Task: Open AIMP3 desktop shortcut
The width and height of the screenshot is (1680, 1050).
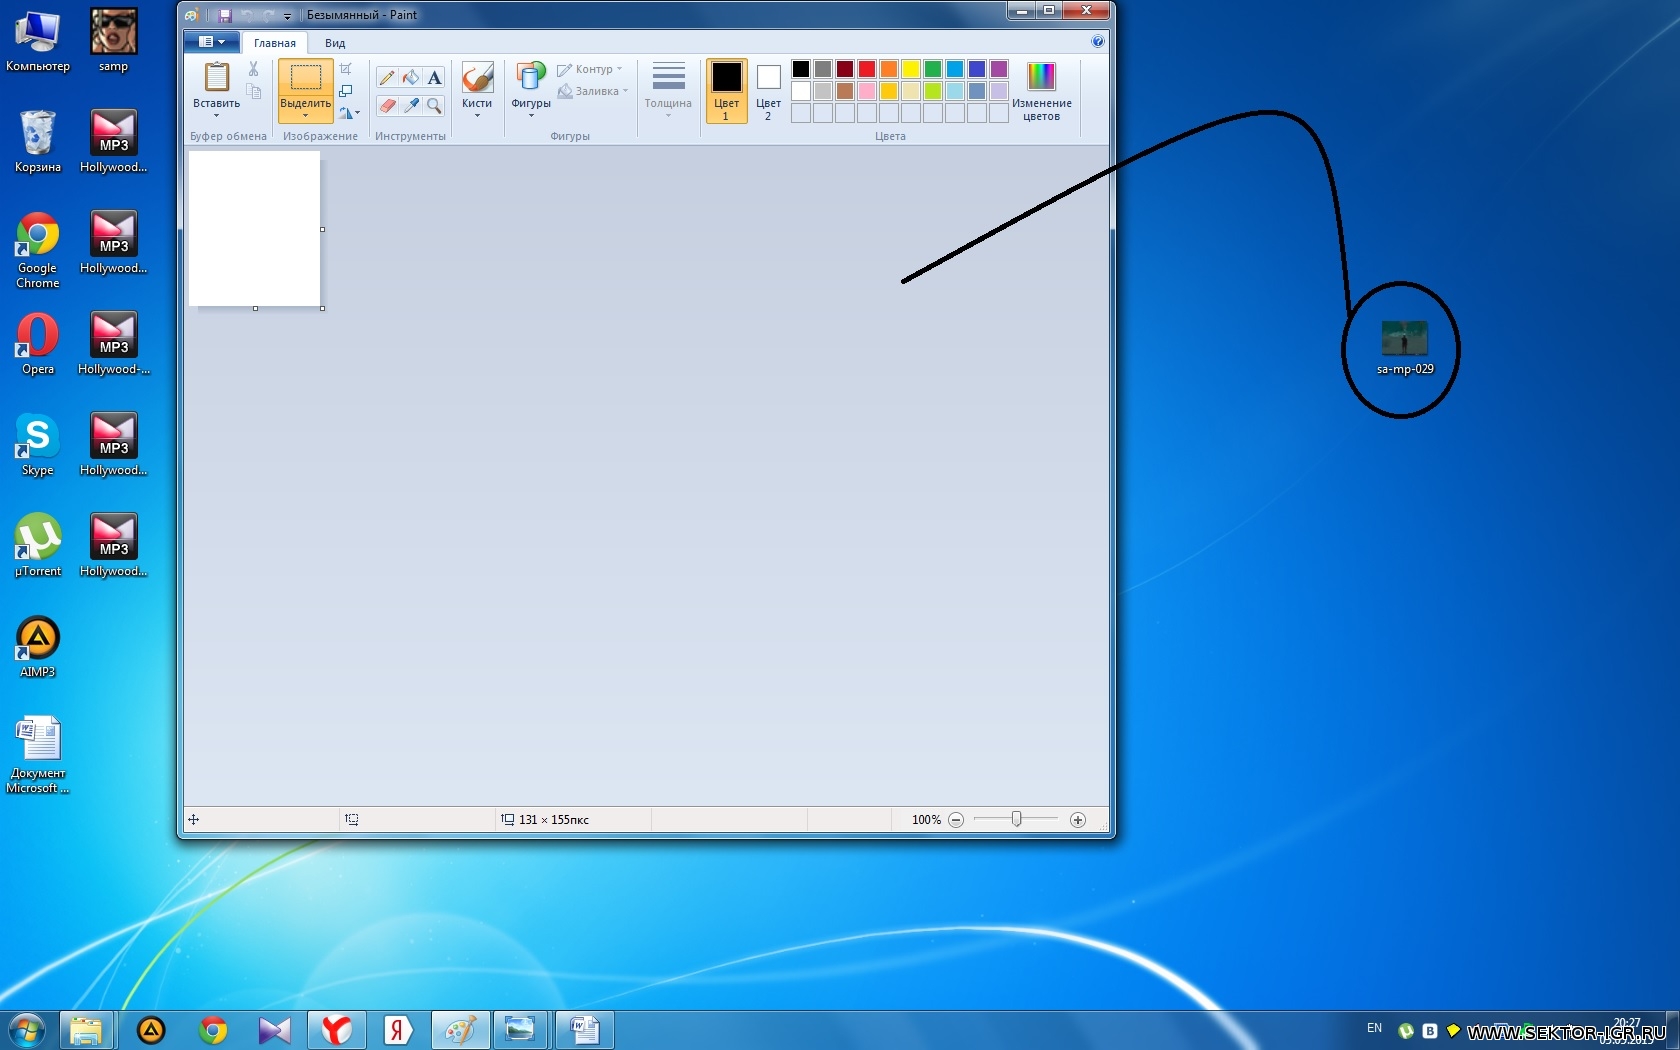Action: (x=38, y=646)
